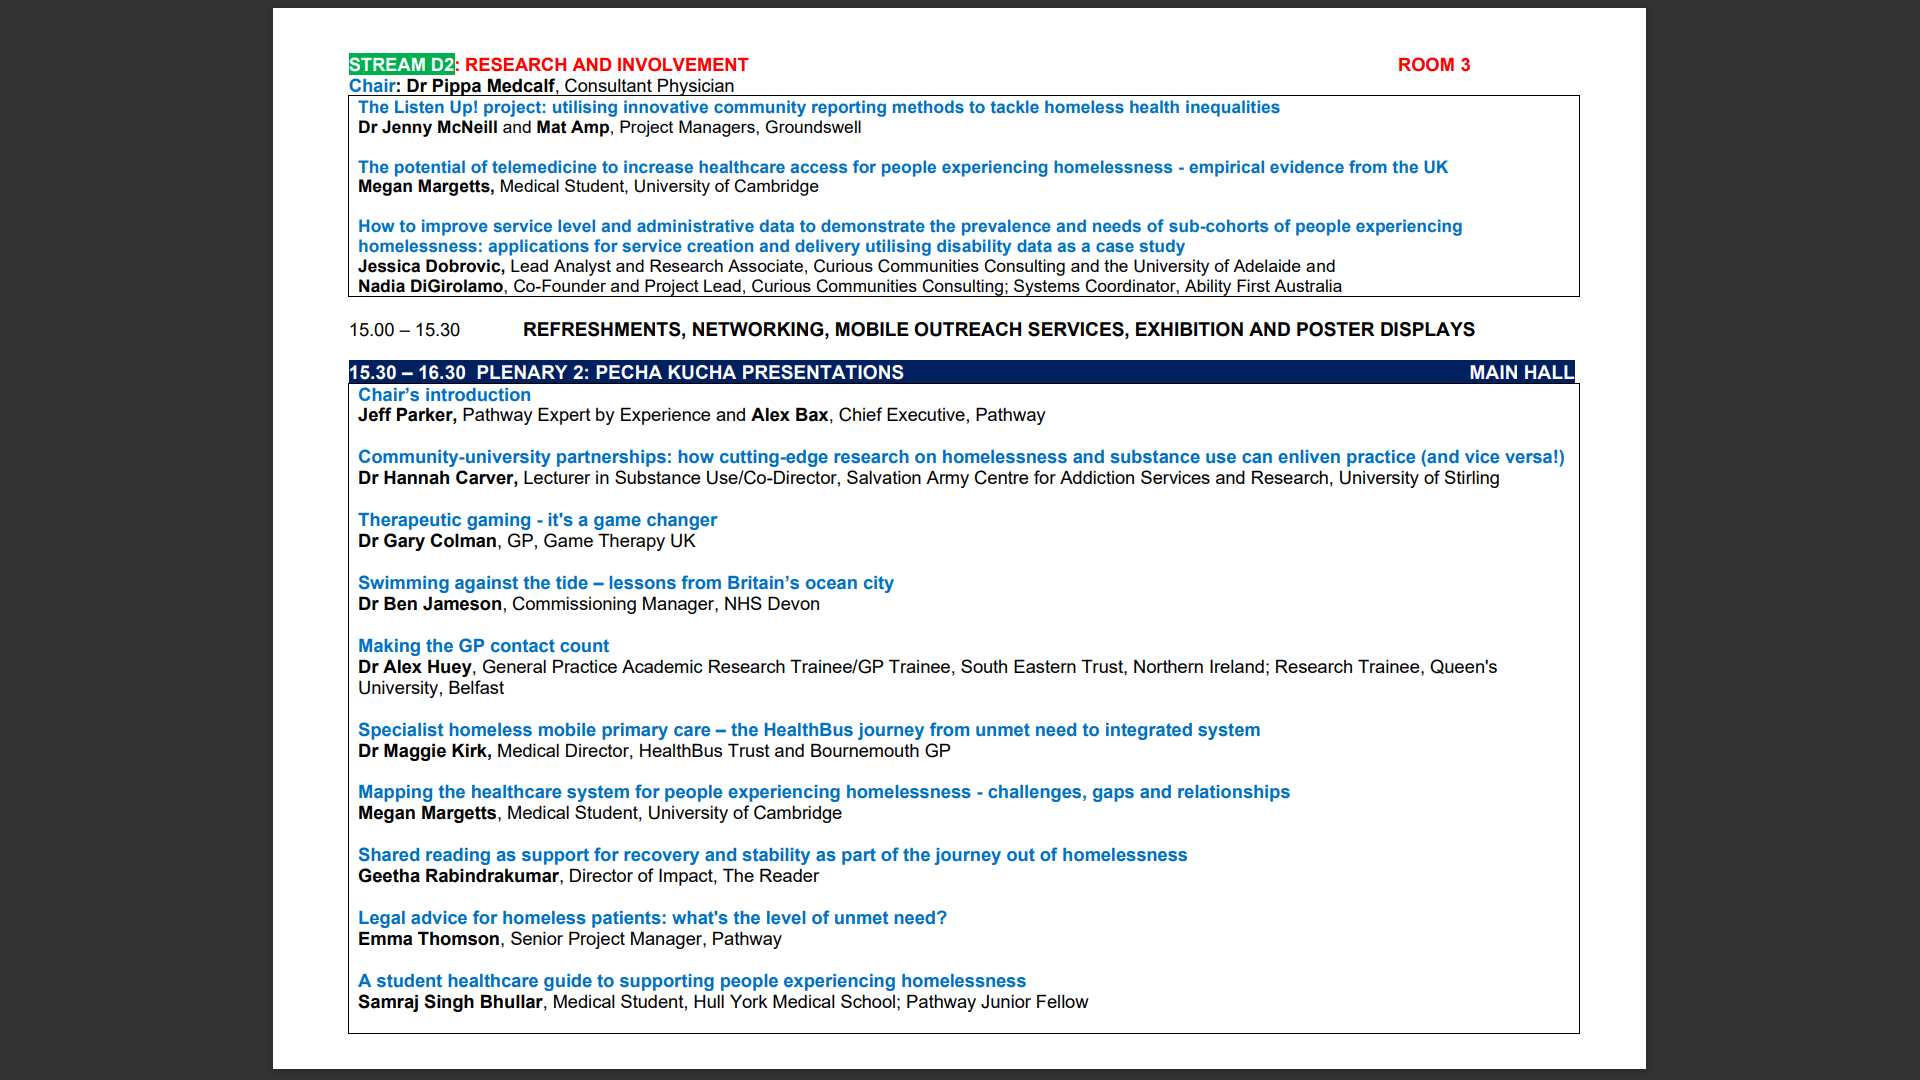The image size is (1920, 1080).
Task: Click the '15.00 – 15.30' time slot
Action: 404,330
